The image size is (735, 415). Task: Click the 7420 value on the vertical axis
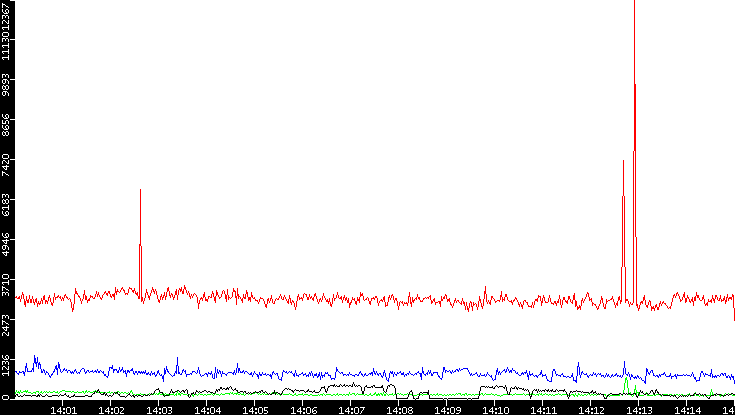5,165
